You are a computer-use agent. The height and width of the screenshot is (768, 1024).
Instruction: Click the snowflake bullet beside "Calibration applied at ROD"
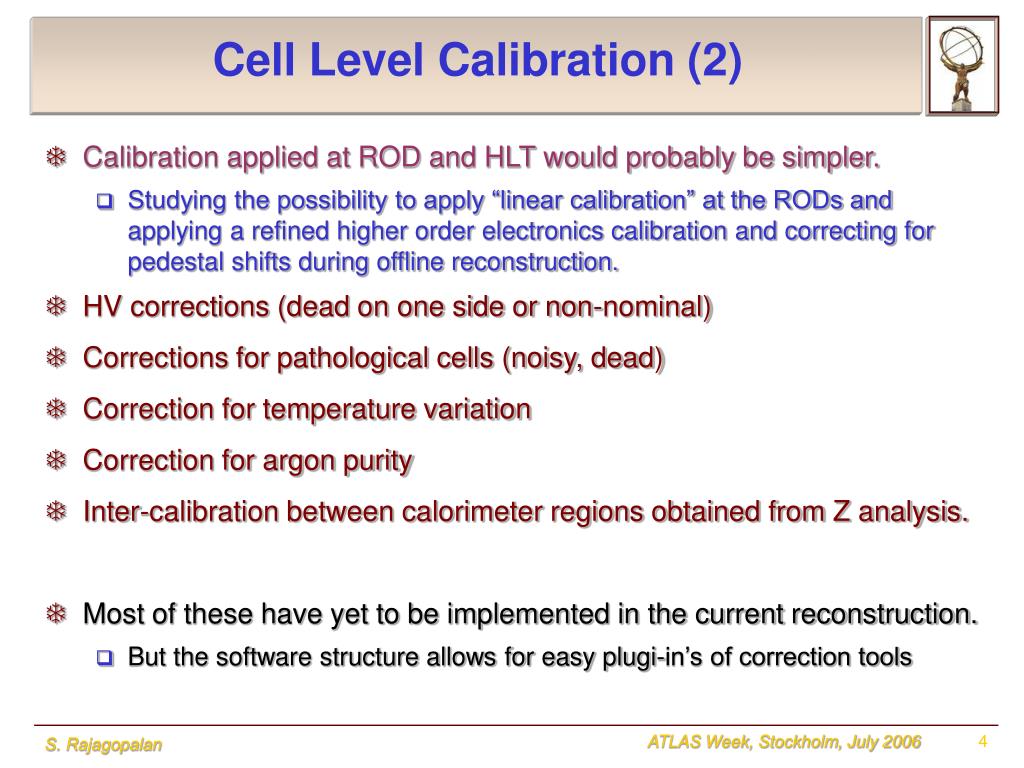[57, 157]
